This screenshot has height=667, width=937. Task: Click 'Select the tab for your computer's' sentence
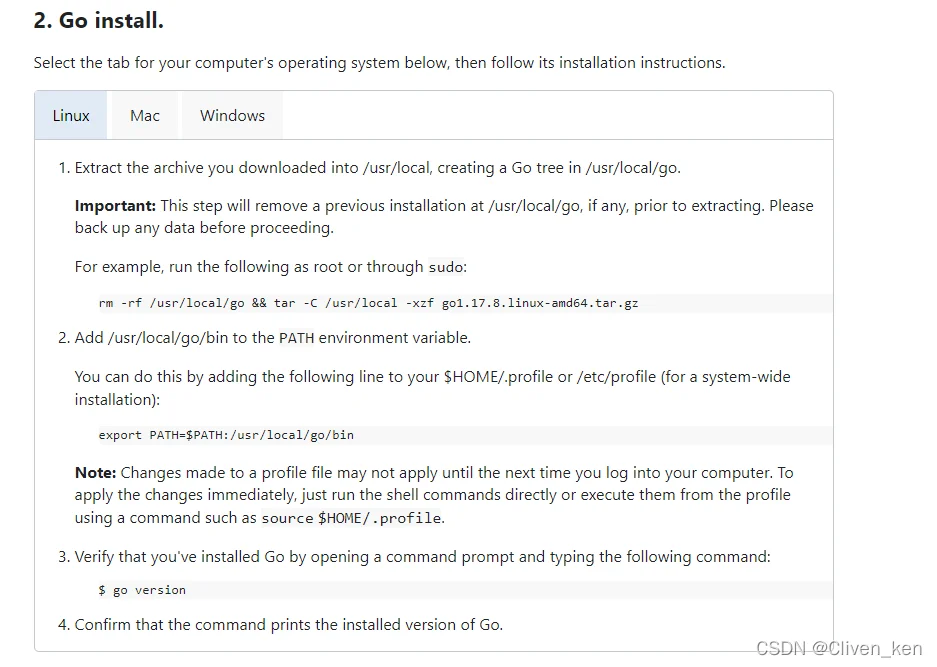click(379, 63)
